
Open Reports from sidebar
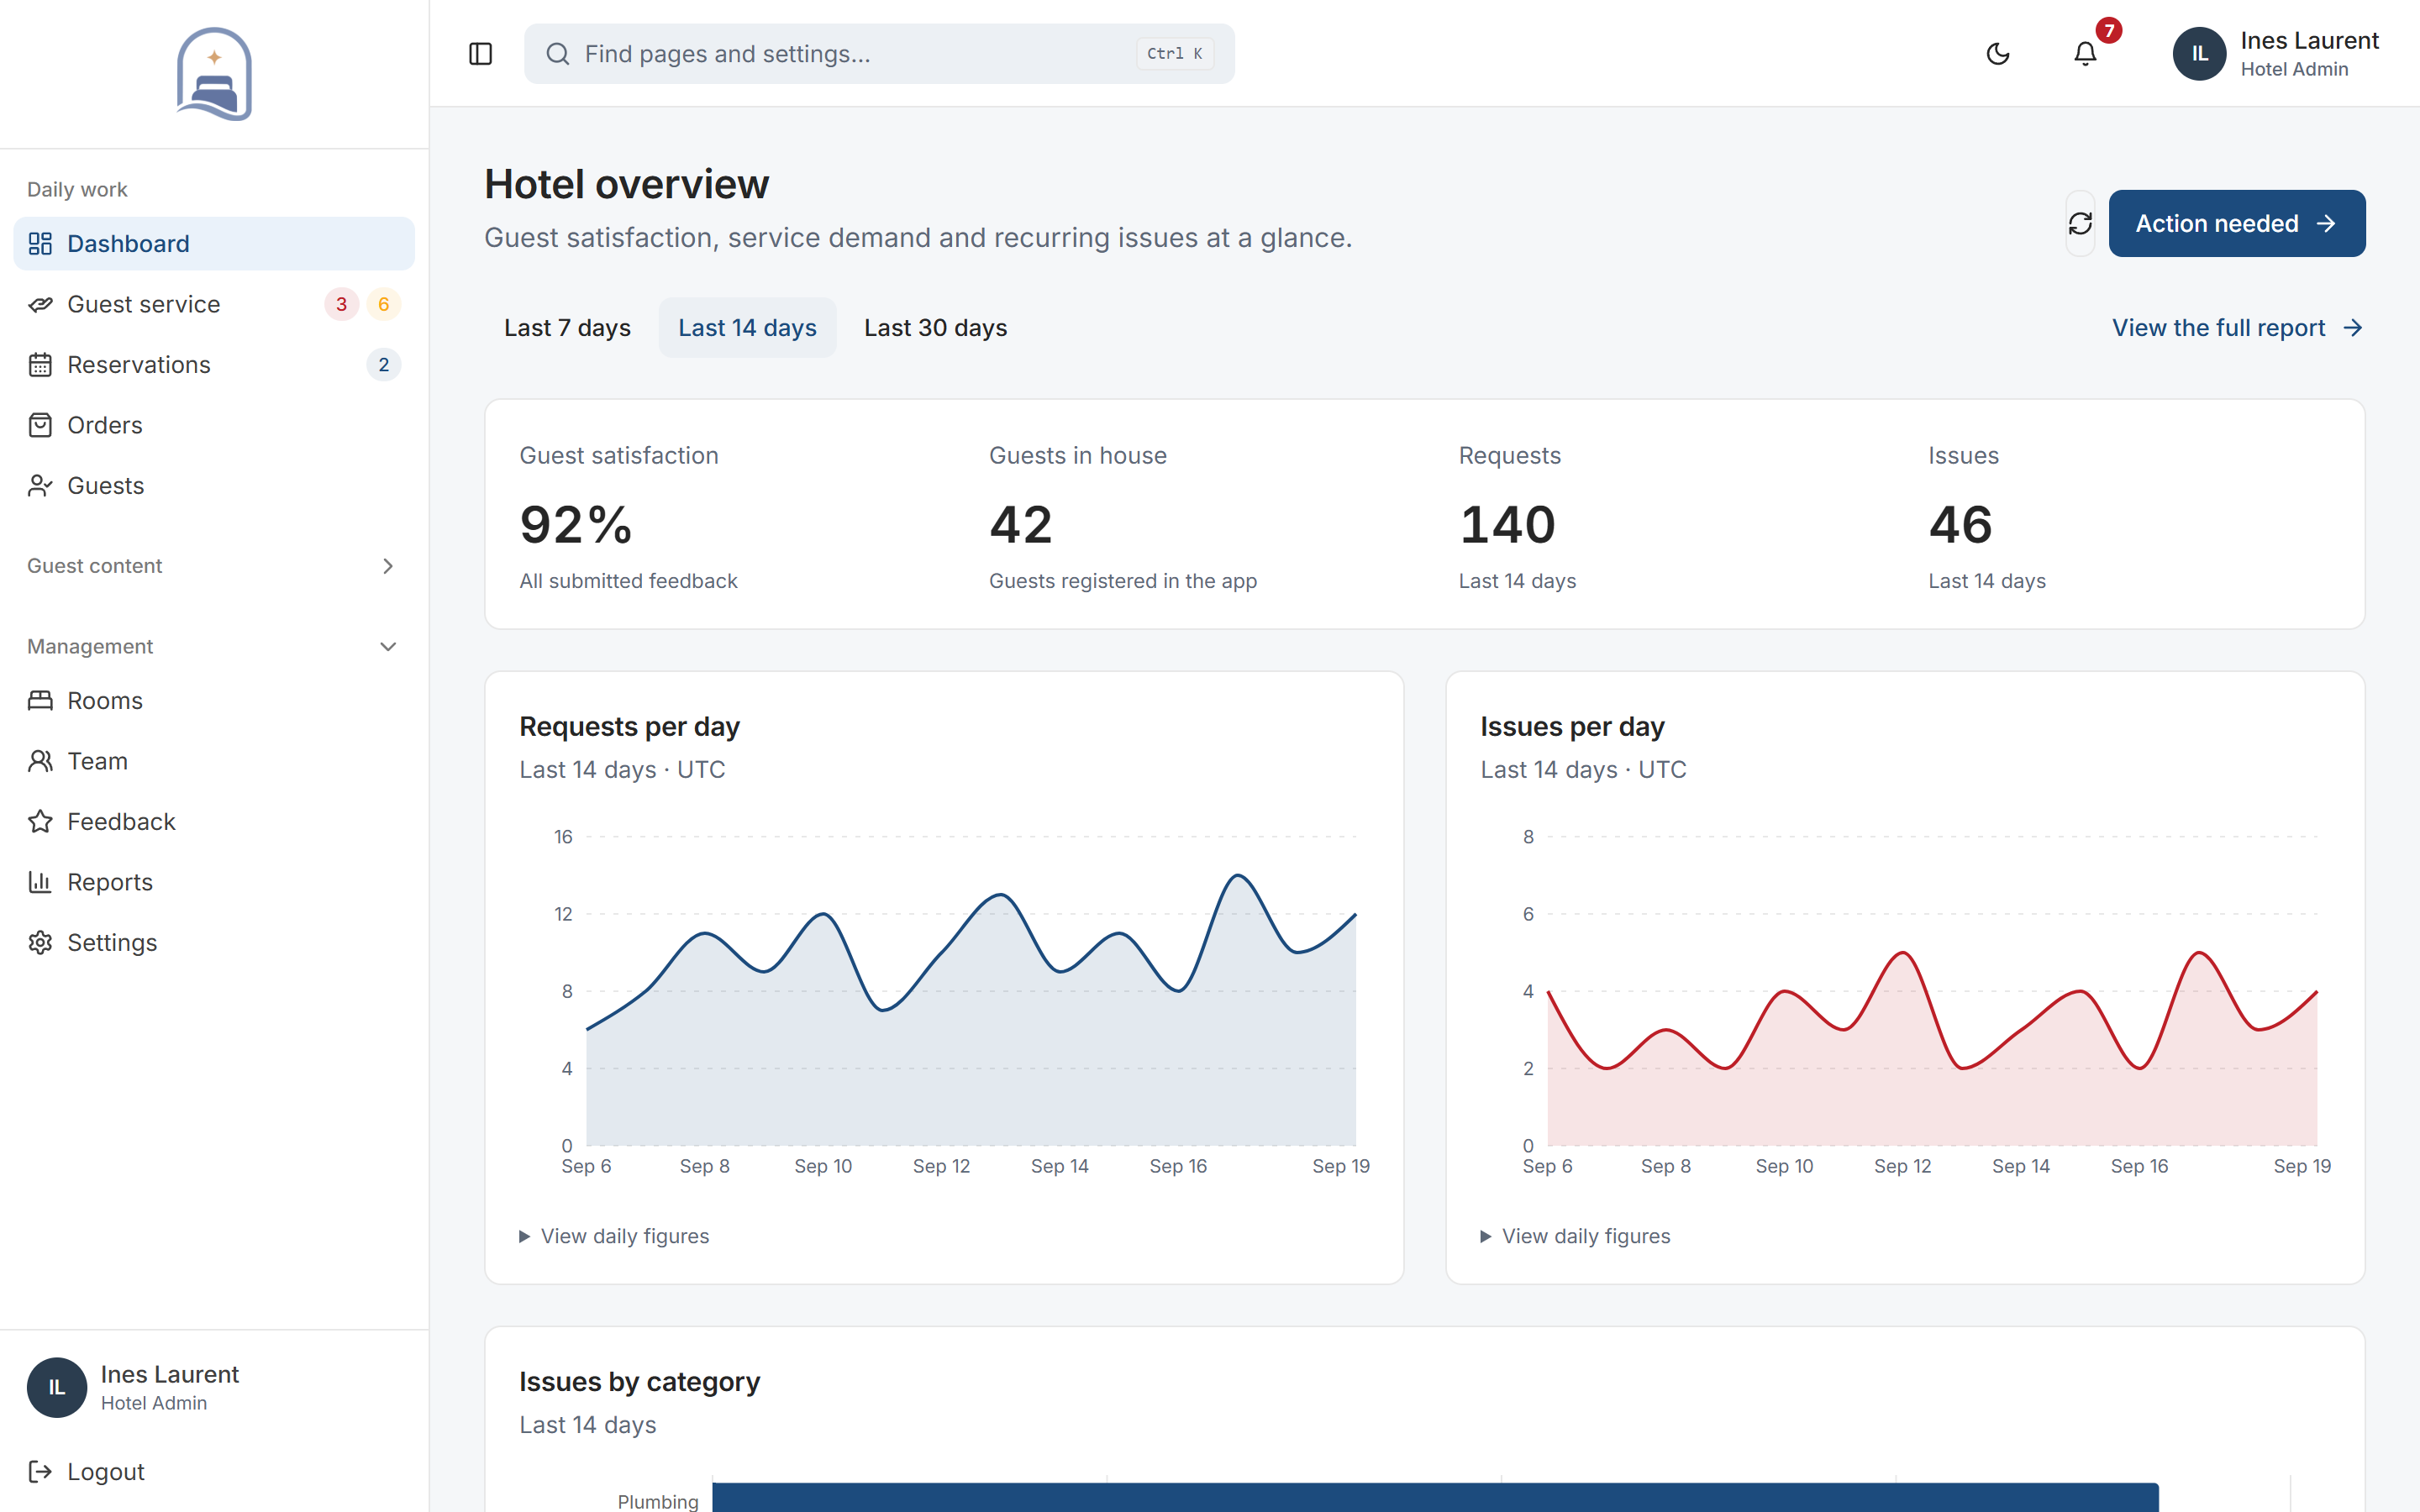point(214,882)
